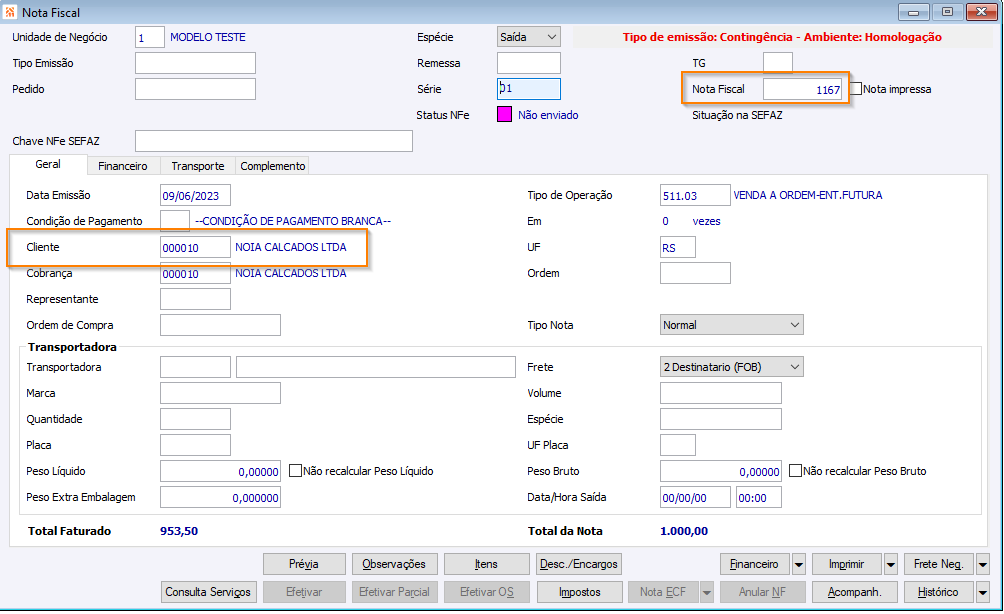This screenshot has height=614, width=1004.
Task: Enable Não recalcular Peso Bruto checkbox
Action: [x=795, y=471]
